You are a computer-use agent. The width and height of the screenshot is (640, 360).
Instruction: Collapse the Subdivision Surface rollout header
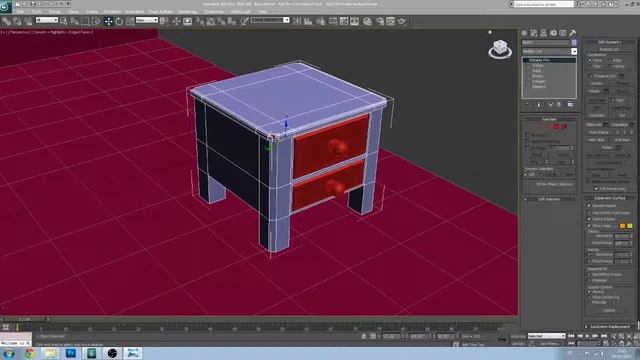(610, 198)
